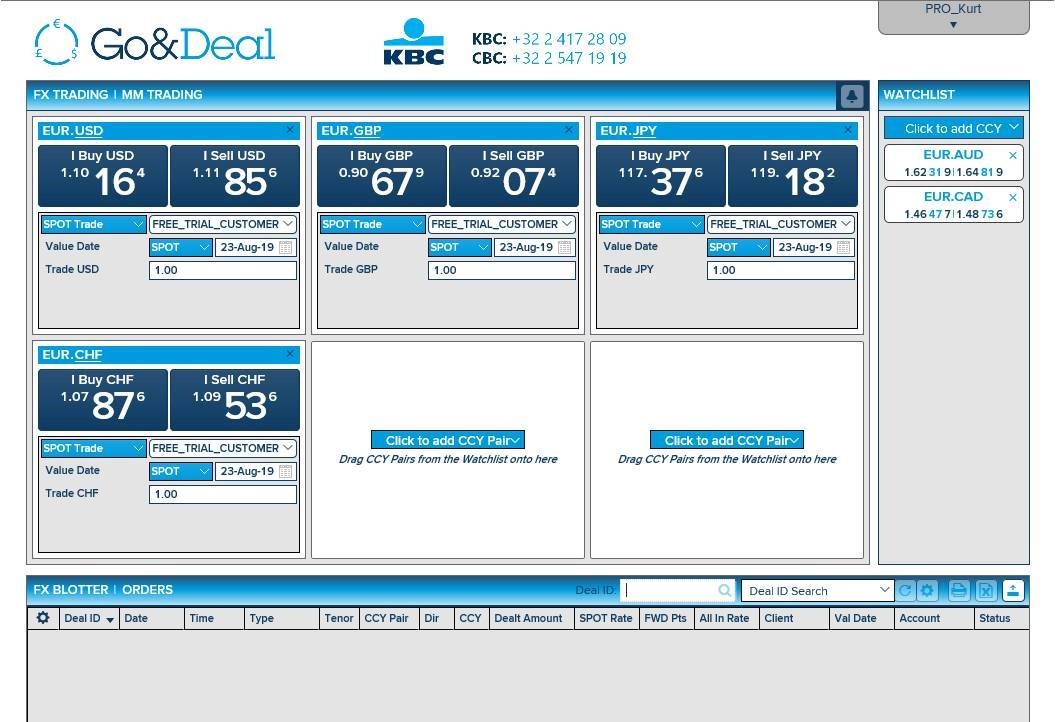Sort blotter by Deal ID column
Viewport: 1055px width, 722px height.
(88, 618)
